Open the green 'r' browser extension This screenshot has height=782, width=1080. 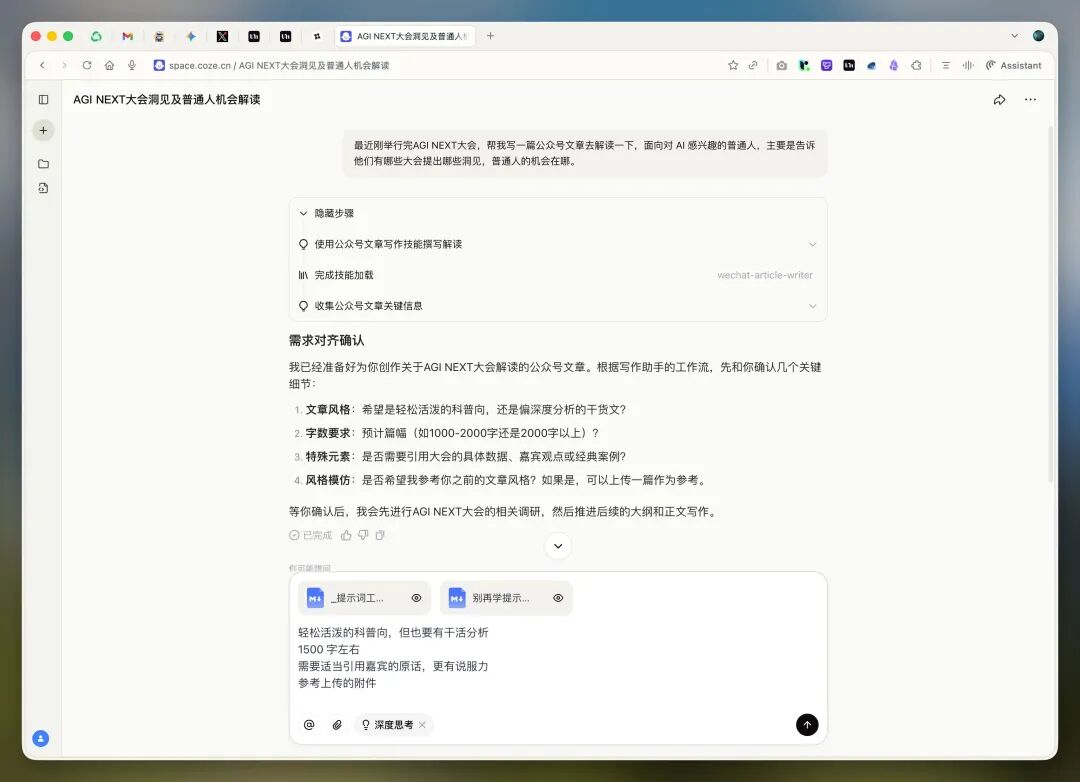click(x=804, y=65)
